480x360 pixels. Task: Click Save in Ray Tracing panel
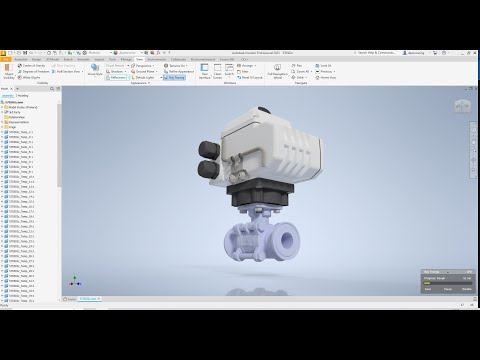428,289
